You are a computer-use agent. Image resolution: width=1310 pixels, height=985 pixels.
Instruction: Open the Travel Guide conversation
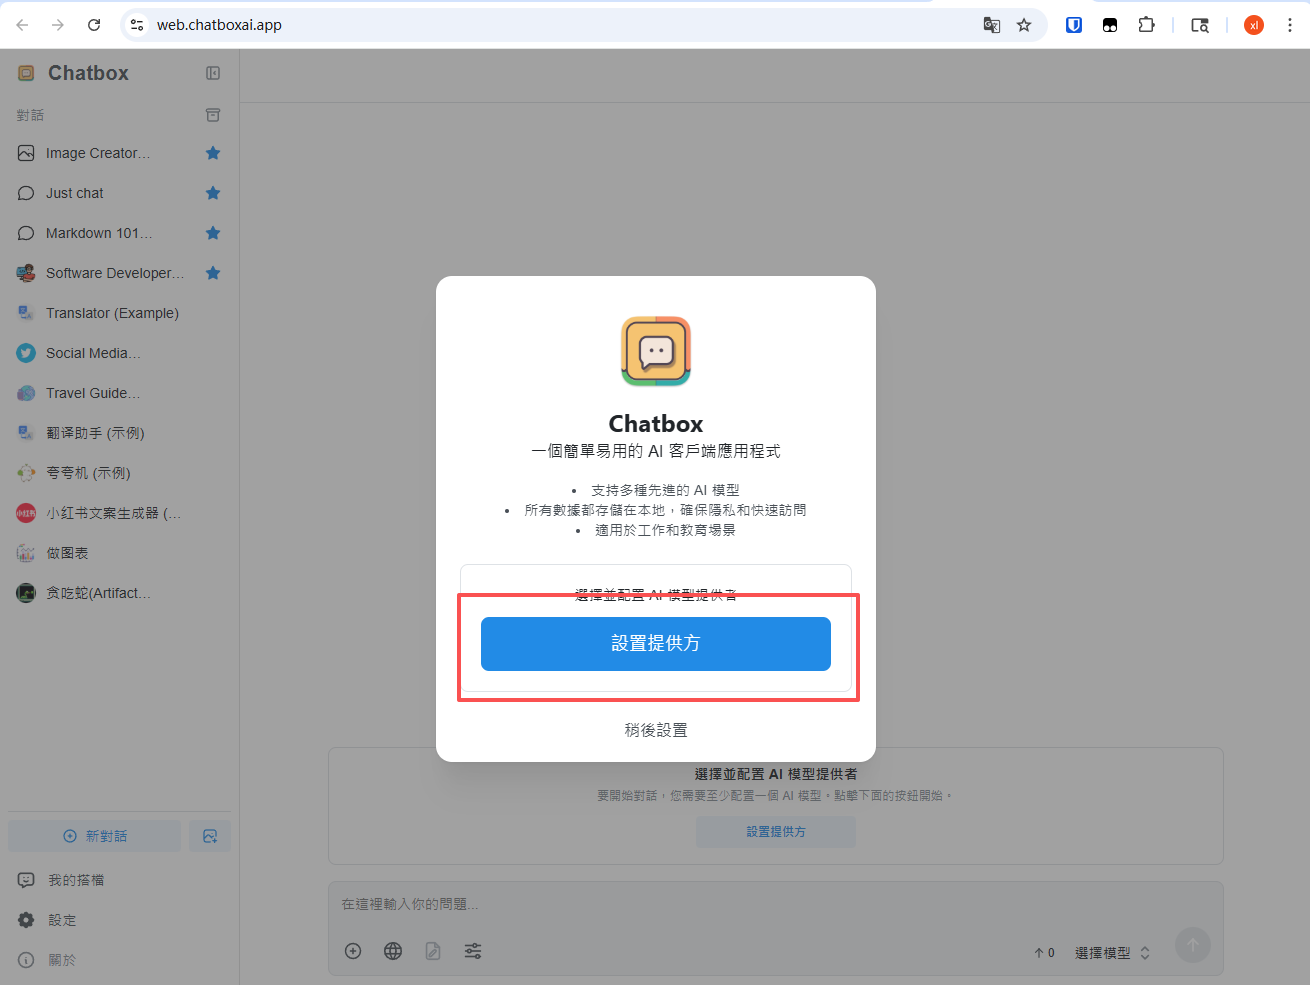[119, 393]
